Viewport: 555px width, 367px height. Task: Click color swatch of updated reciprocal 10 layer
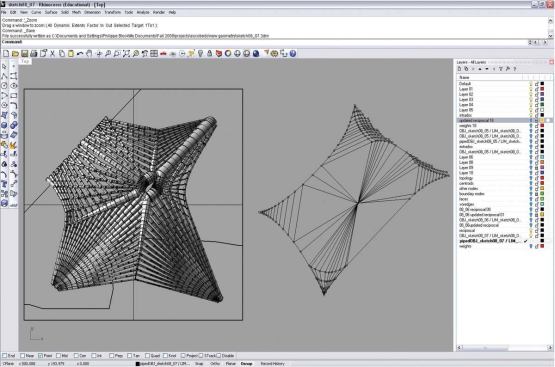click(542, 121)
